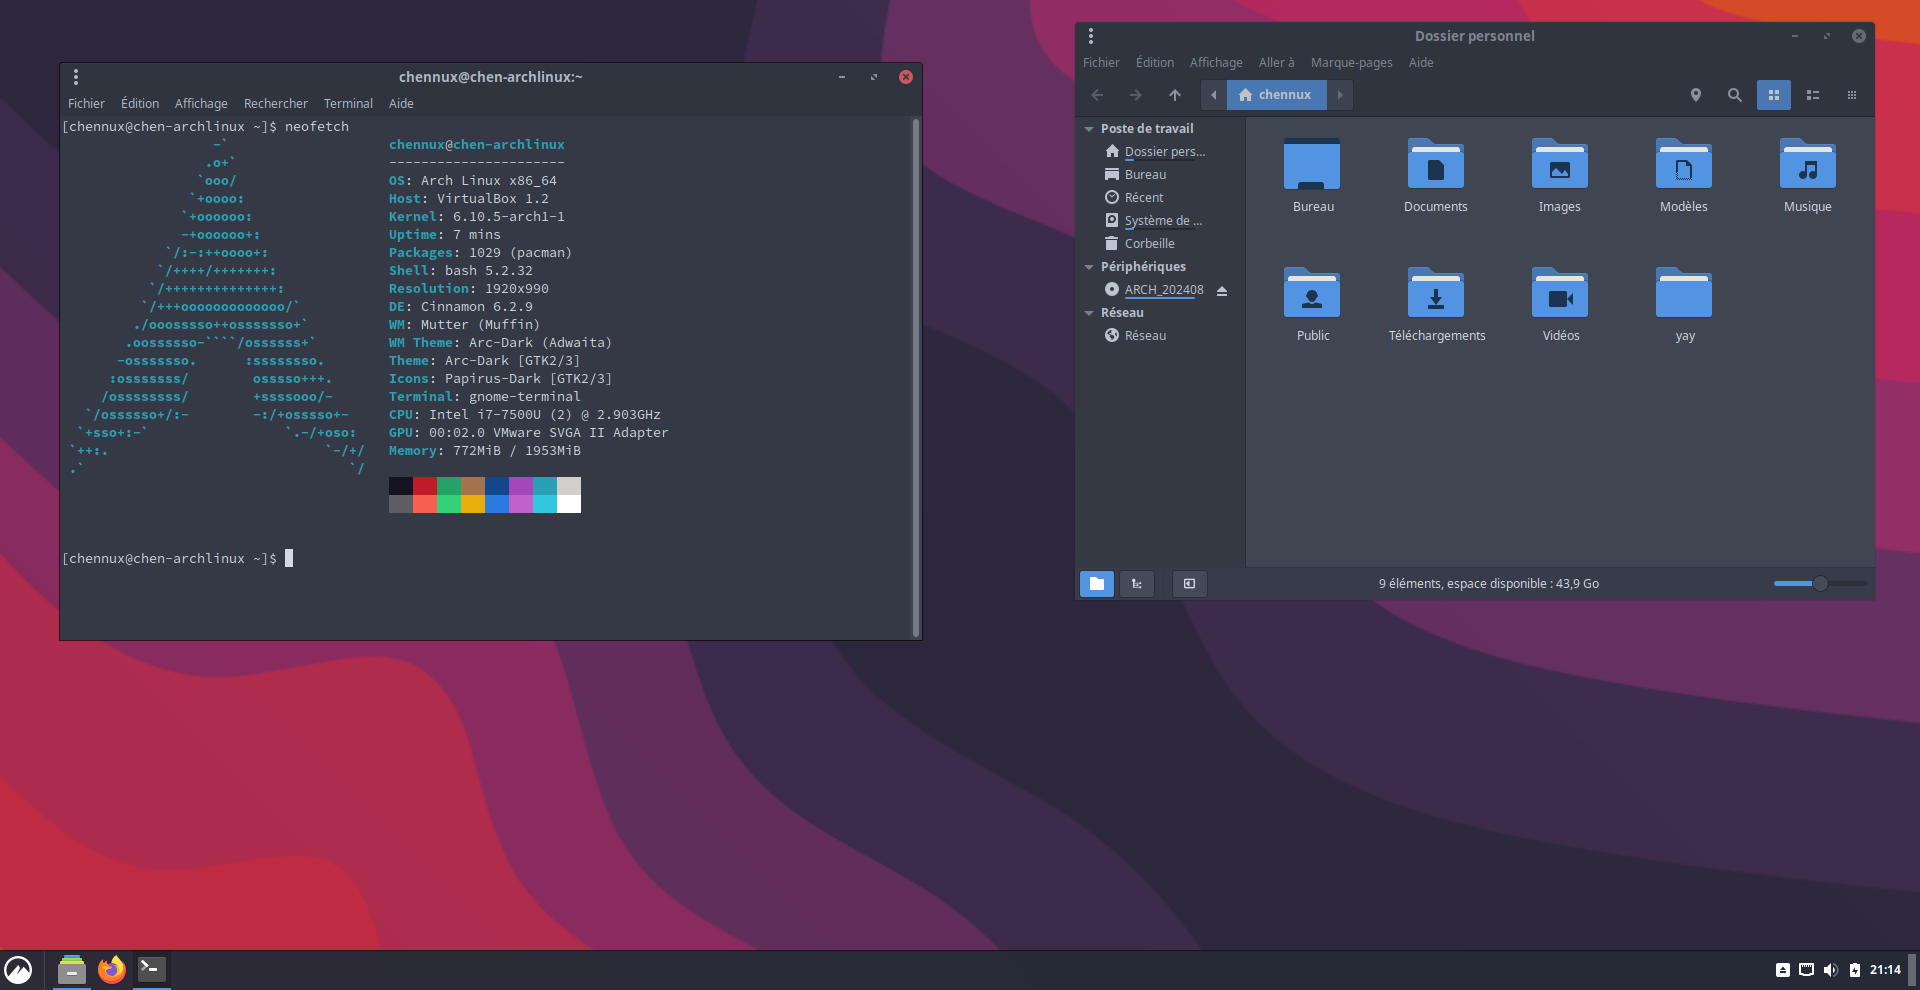The image size is (1920, 990).
Task: Open the Images folder
Action: point(1560,165)
